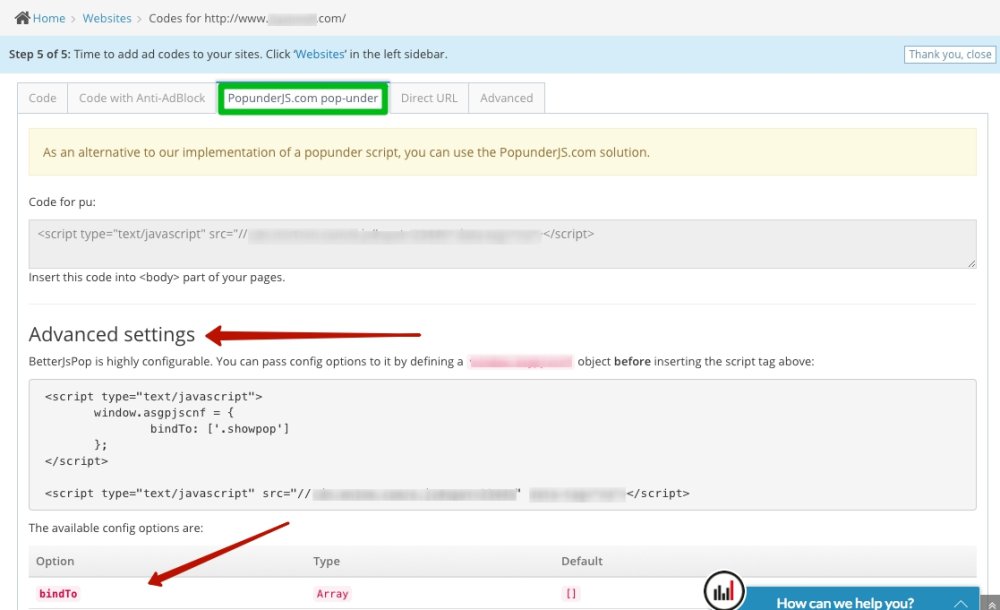Click the bindTo option cell
This screenshot has height=610, width=1000.
(x=58, y=593)
